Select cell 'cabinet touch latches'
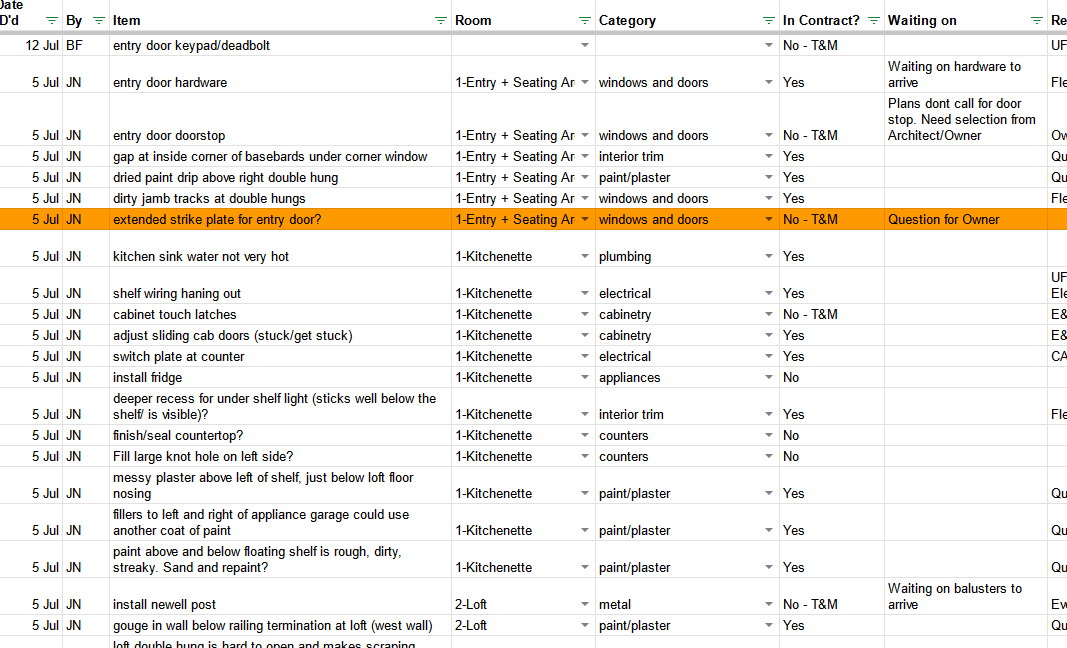Viewport: 1067px width, 648px height. (x=280, y=314)
